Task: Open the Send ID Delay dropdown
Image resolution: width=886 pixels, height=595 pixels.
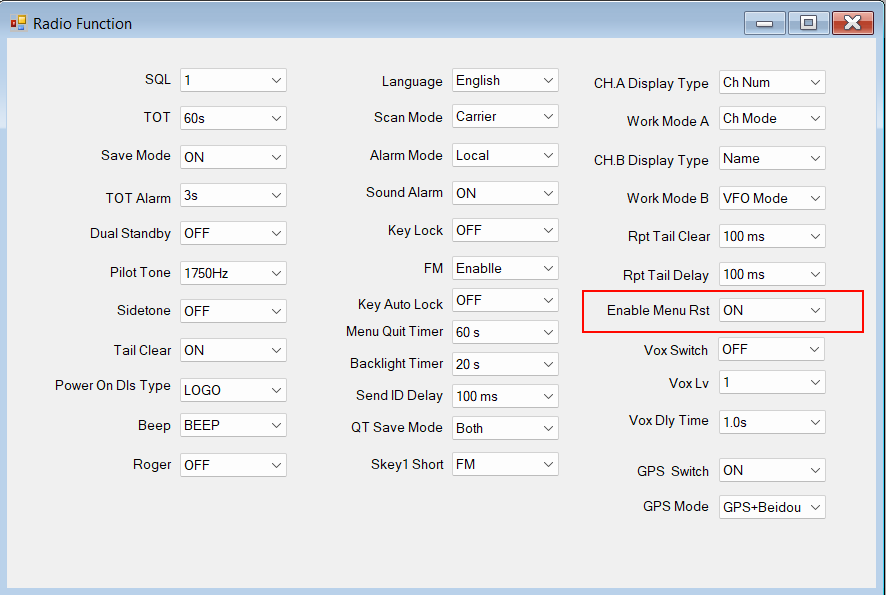Action: [x=505, y=396]
